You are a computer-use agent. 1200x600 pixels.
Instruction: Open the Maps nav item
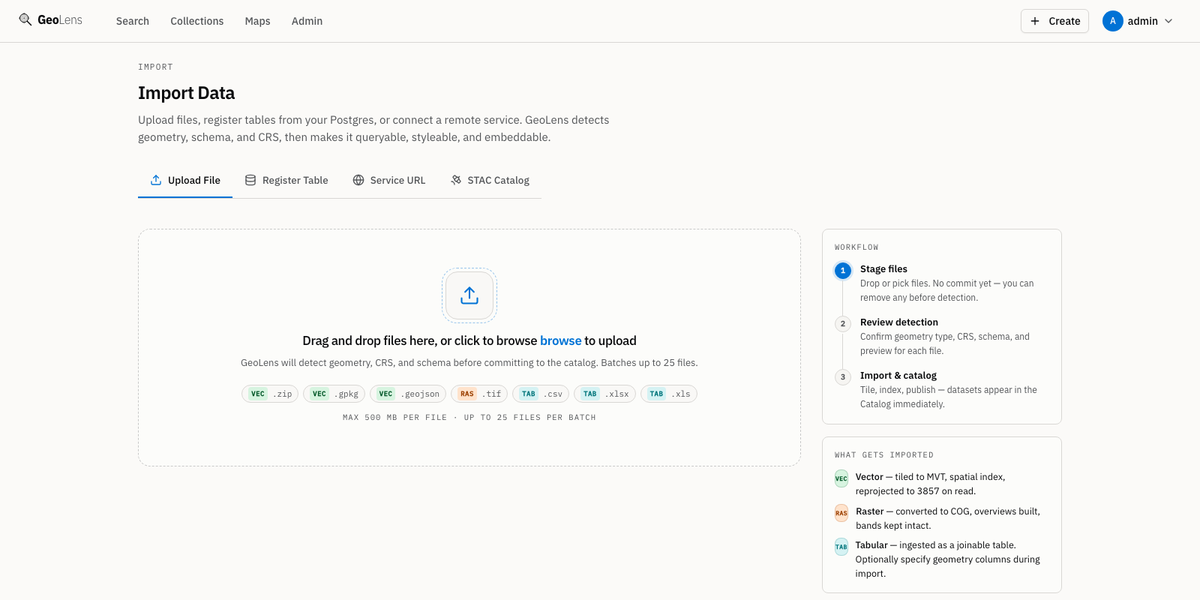pos(258,21)
